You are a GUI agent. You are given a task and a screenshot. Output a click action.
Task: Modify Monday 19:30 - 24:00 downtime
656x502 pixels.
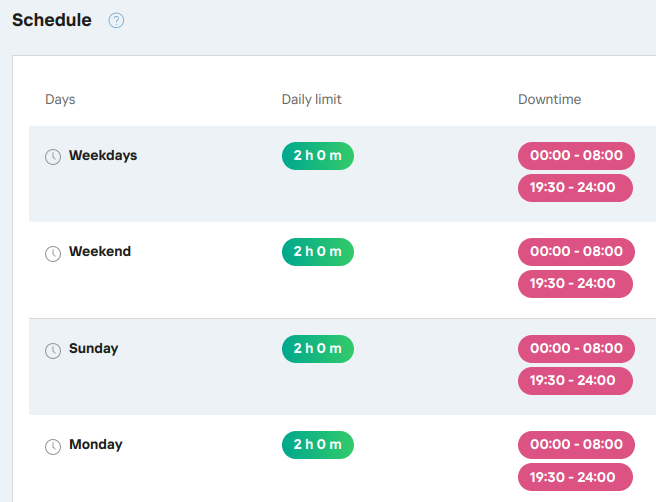pyautogui.click(x=575, y=477)
